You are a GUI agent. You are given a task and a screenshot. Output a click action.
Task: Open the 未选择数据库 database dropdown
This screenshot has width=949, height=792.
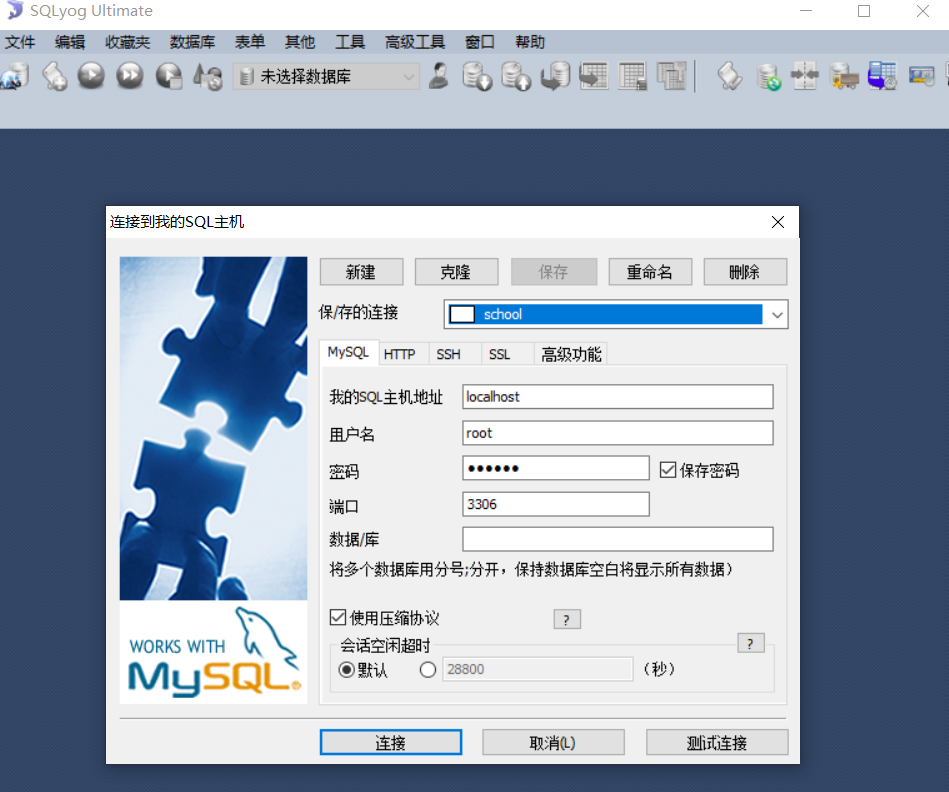(x=326, y=77)
